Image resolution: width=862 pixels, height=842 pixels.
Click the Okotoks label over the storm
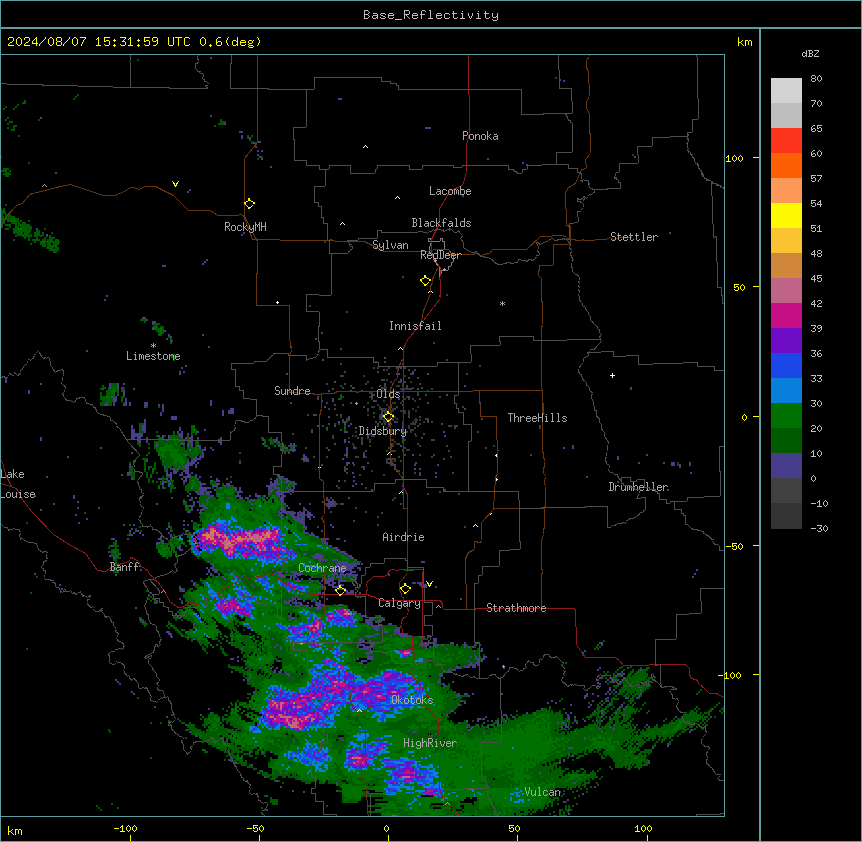click(x=412, y=700)
